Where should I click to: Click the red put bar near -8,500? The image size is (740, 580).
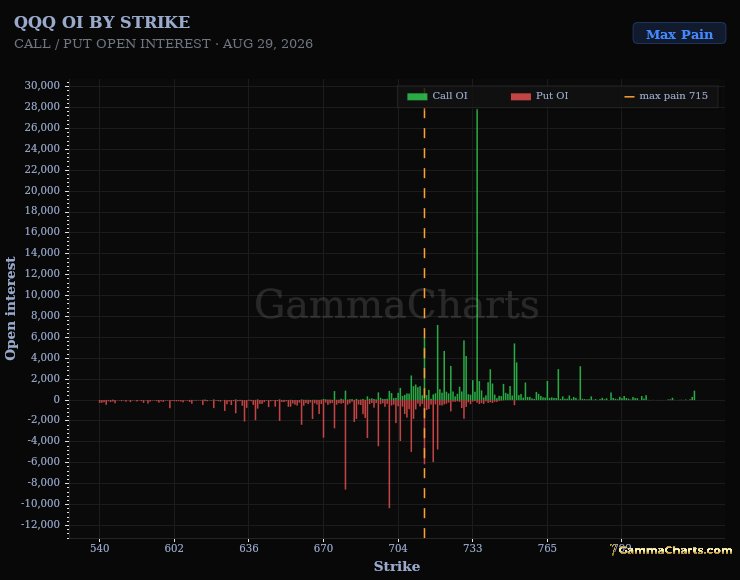tap(345, 445)
